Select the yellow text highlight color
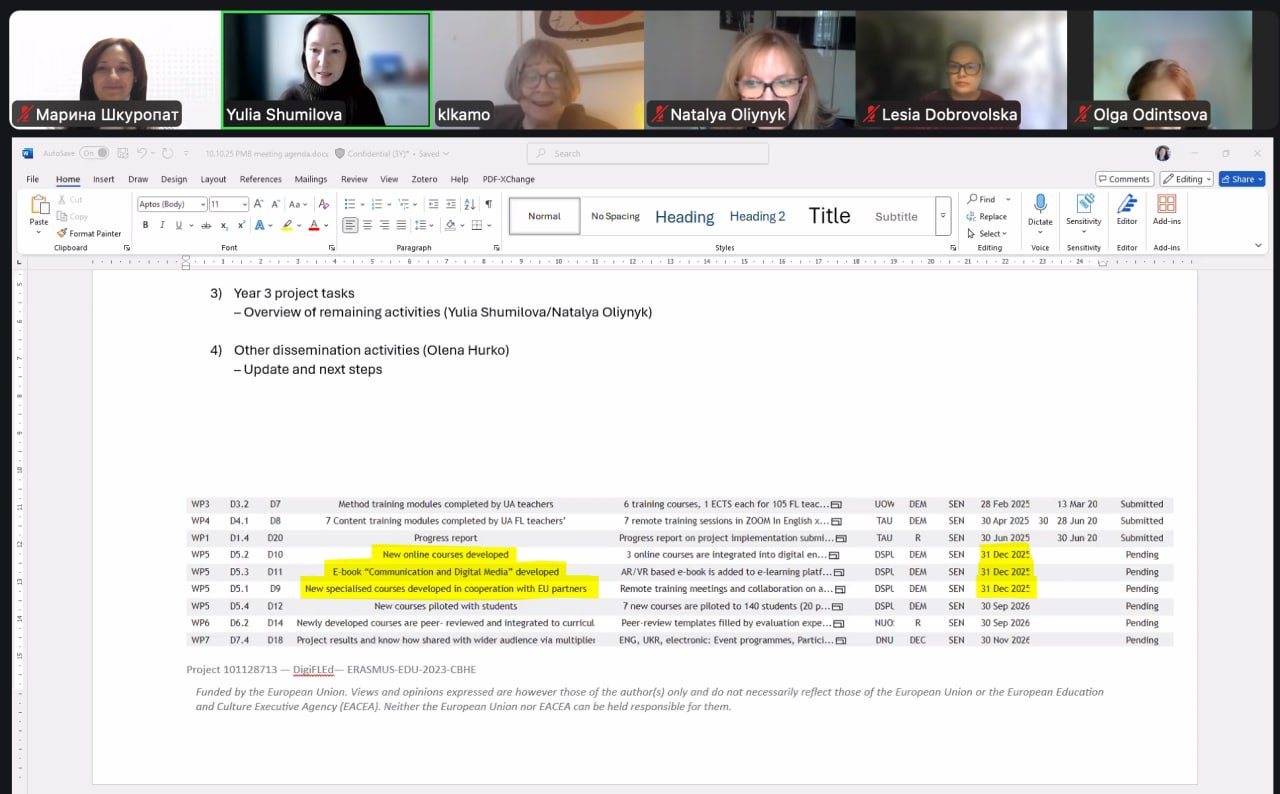Viewport: 1280px width, 794px height. [287, 225]
